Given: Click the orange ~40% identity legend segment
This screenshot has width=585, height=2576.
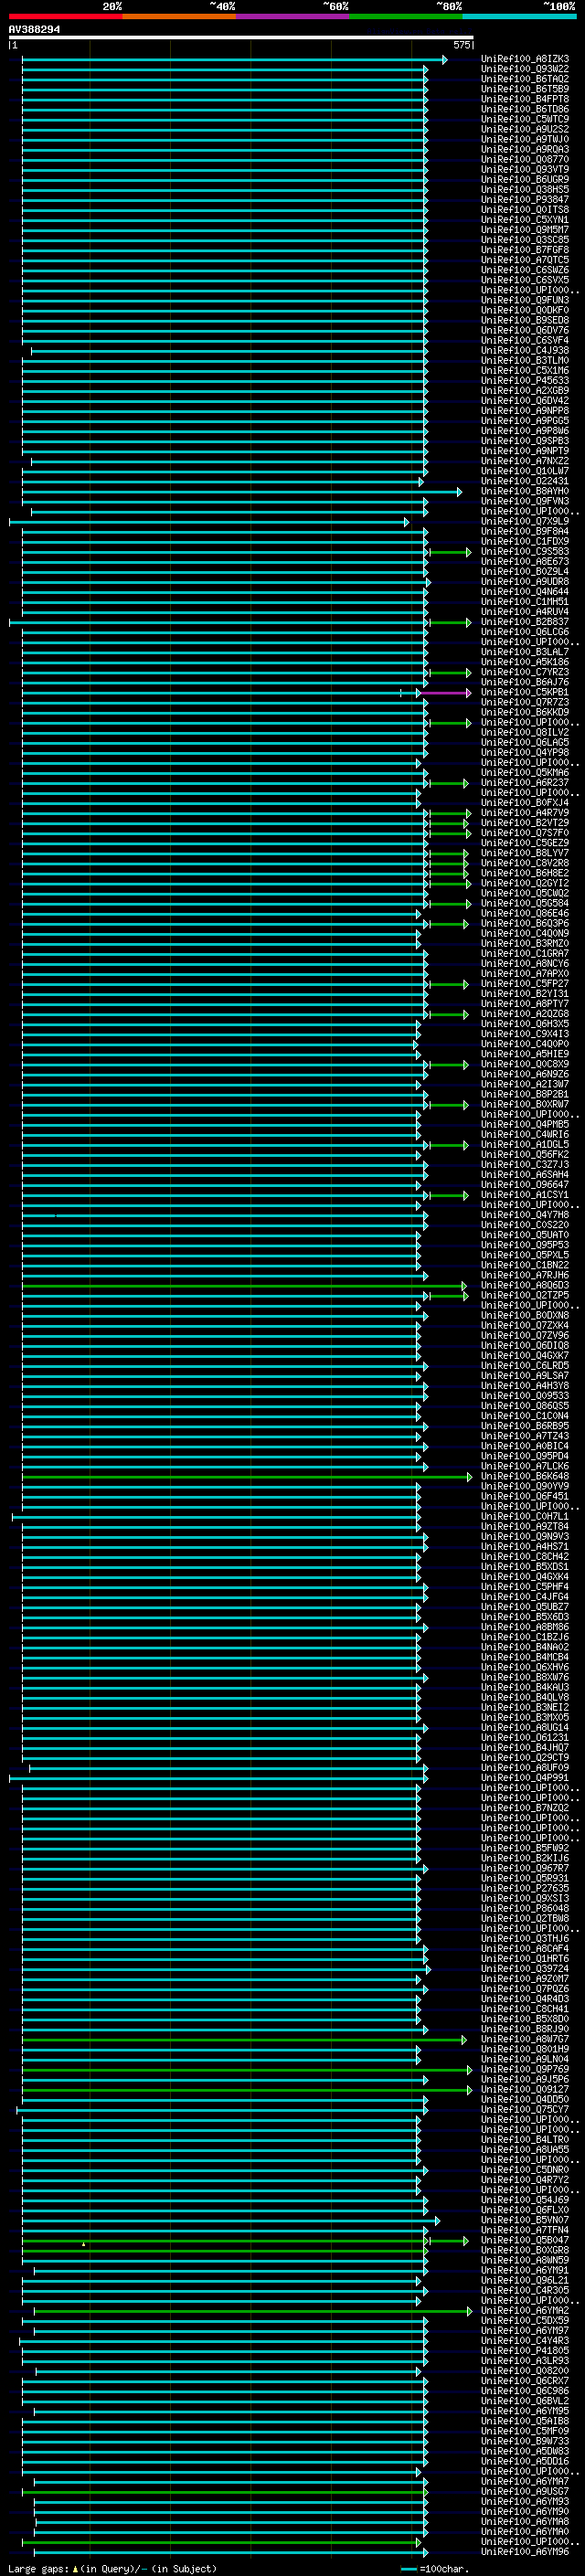Looking at the screenshot, I should point(179,16).
